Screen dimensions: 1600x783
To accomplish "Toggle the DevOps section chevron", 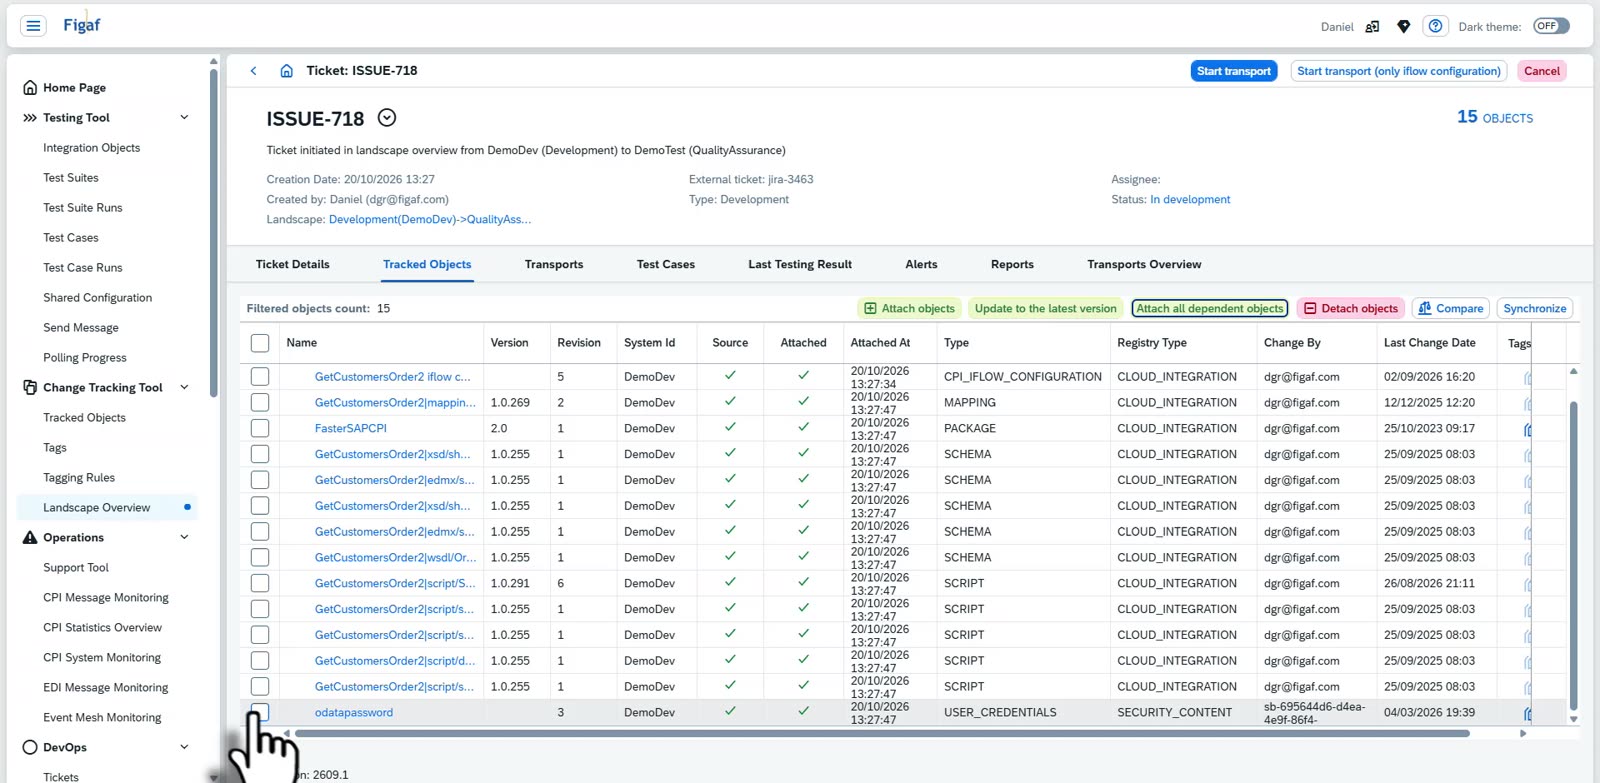I will pyautogui.click(x=184, y=747).
